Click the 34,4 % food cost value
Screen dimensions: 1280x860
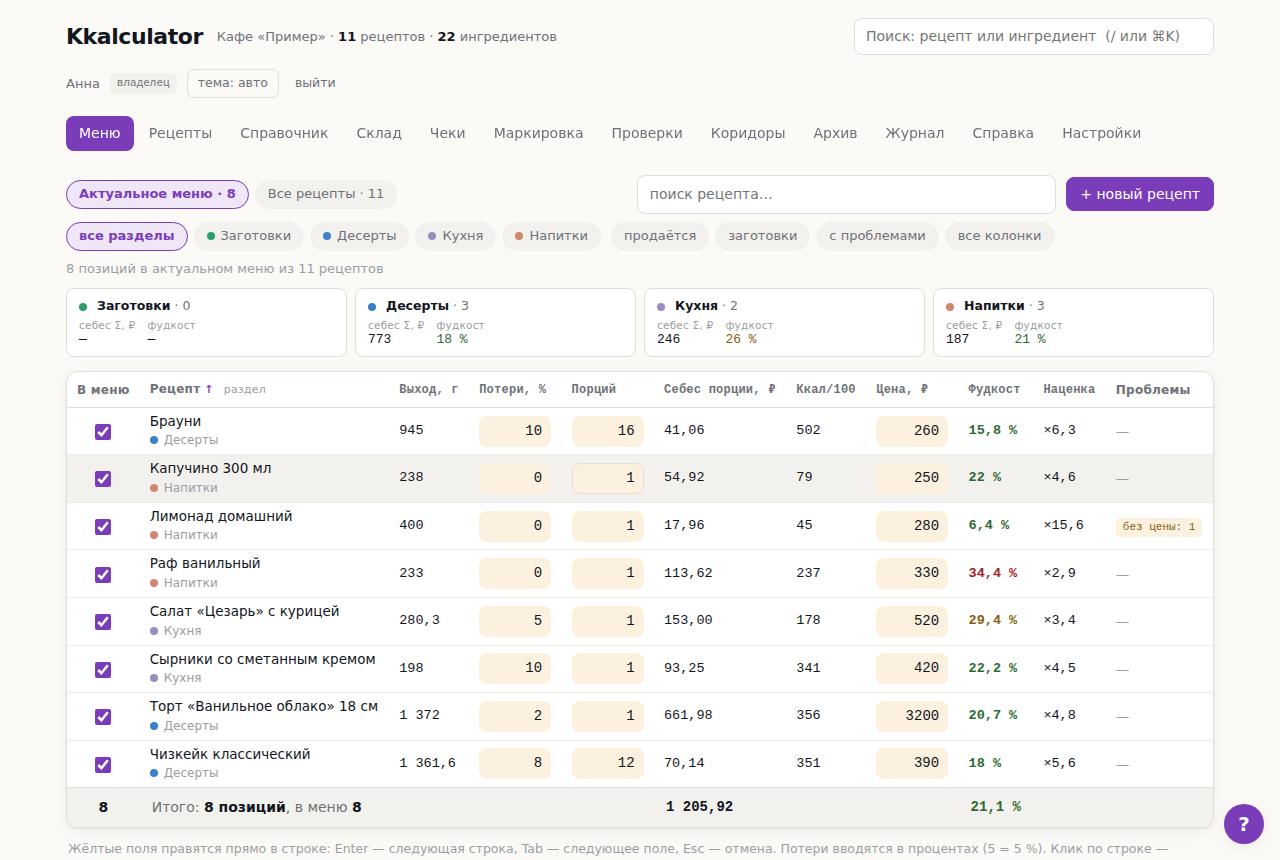coord(993,573)
